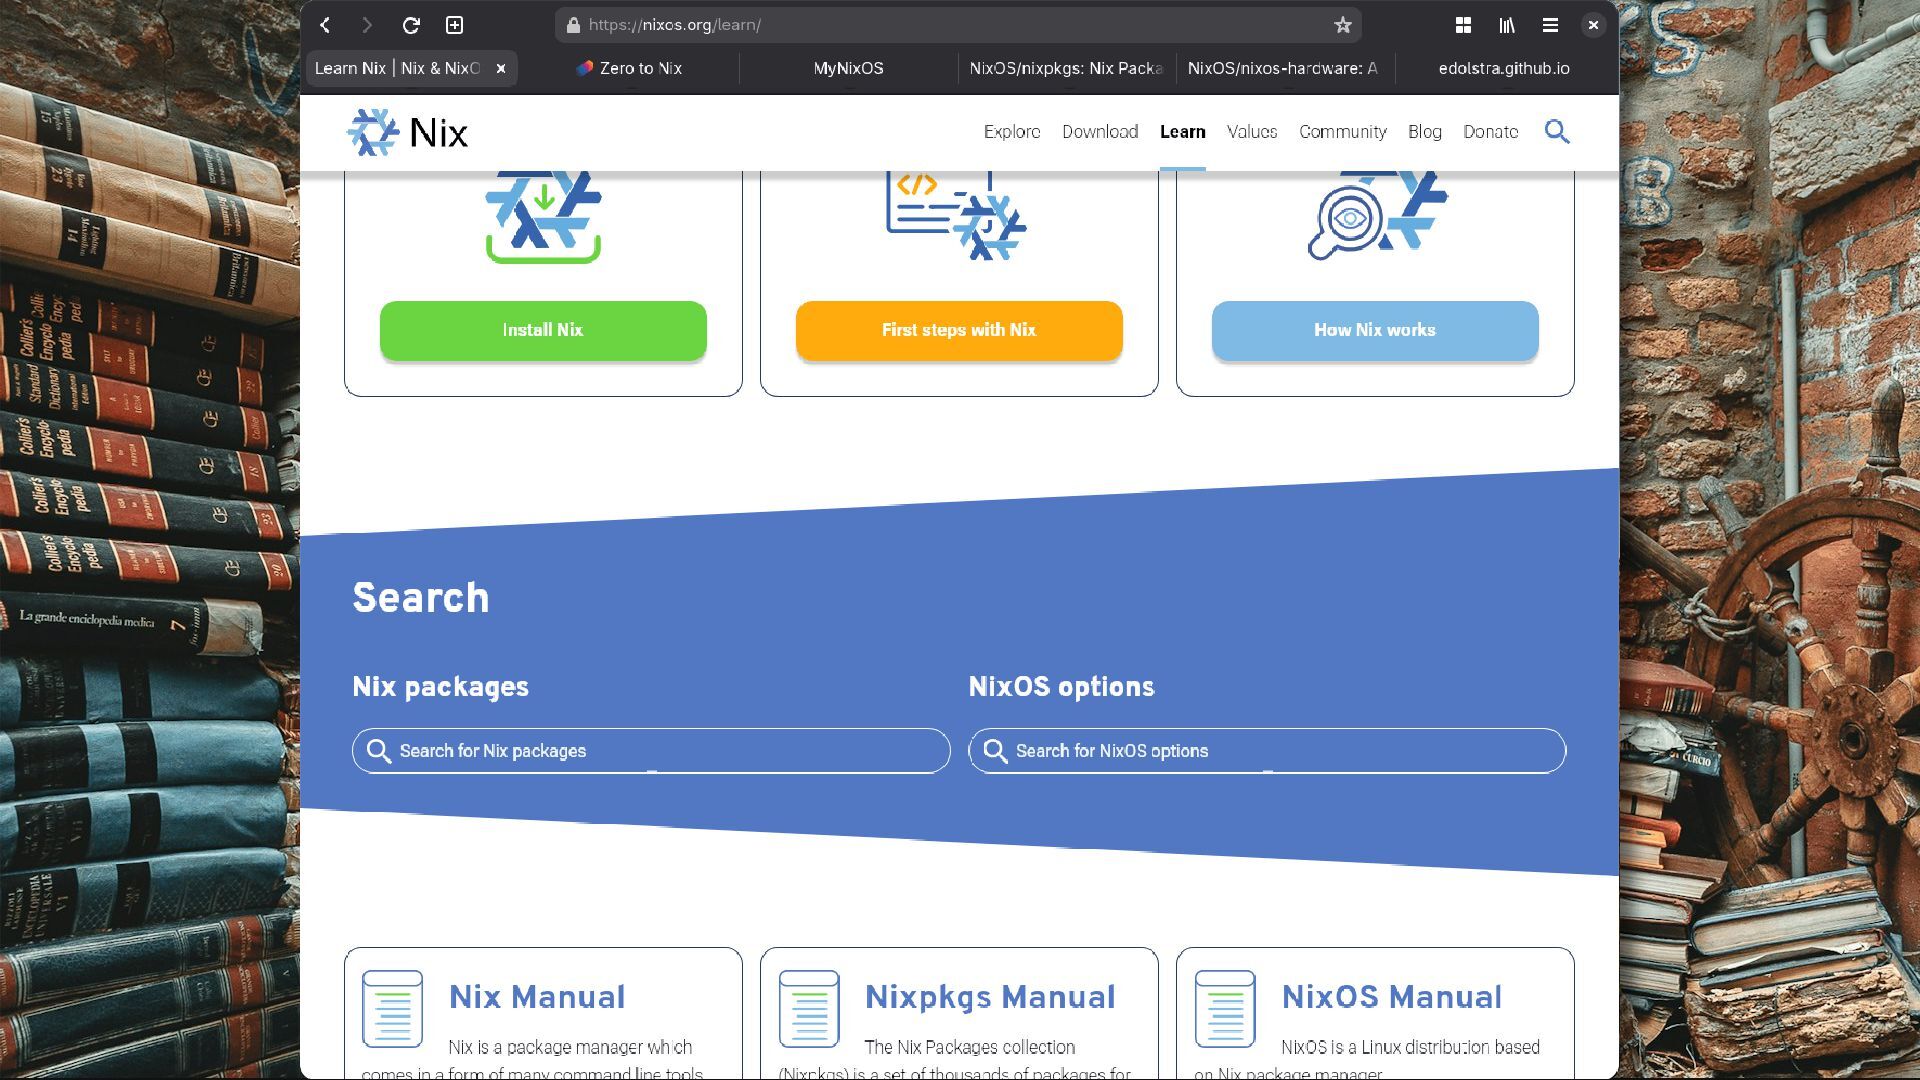This screenshot has height=1080, width=1920.
Task: Go back with the browser back arrow
Action: [x=325, y=25]
